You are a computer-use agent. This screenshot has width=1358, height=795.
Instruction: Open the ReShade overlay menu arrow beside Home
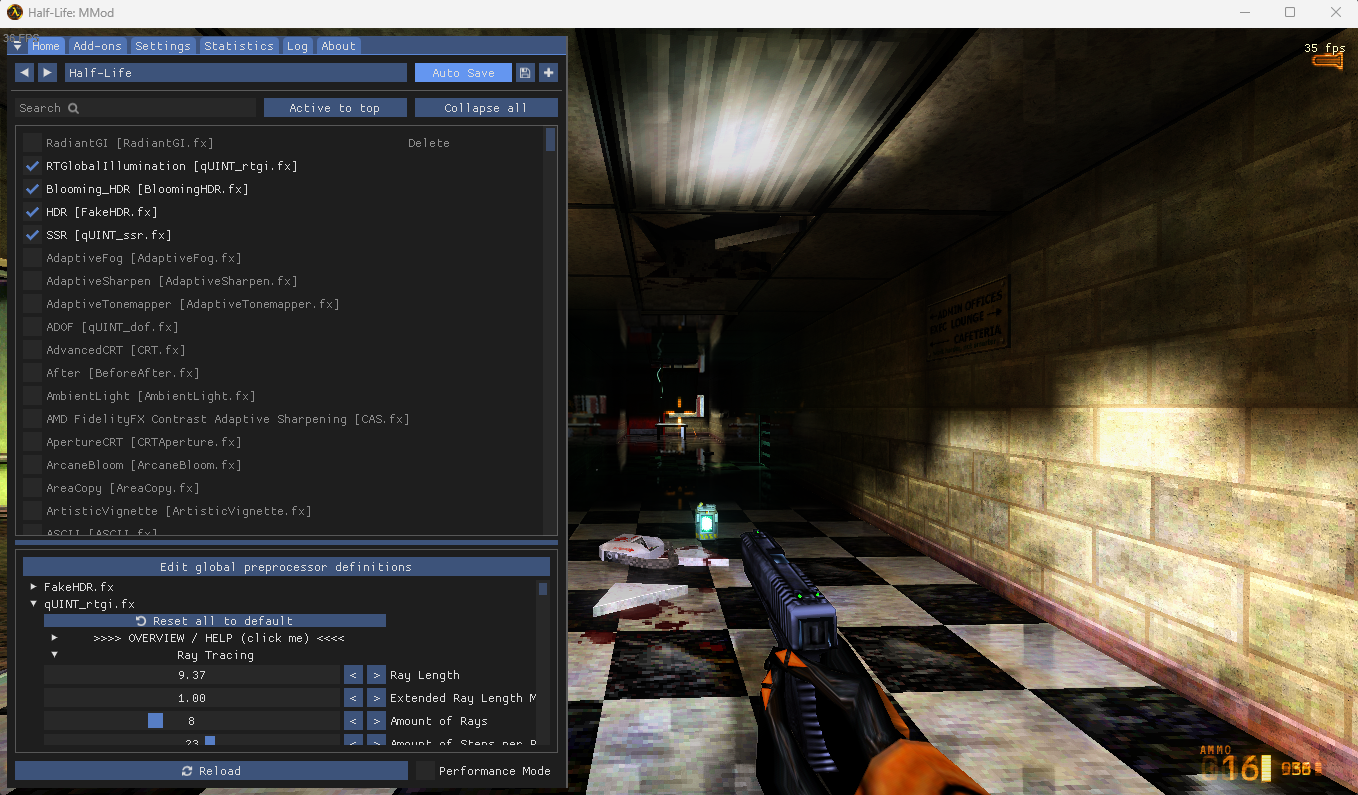pos(17,46)
